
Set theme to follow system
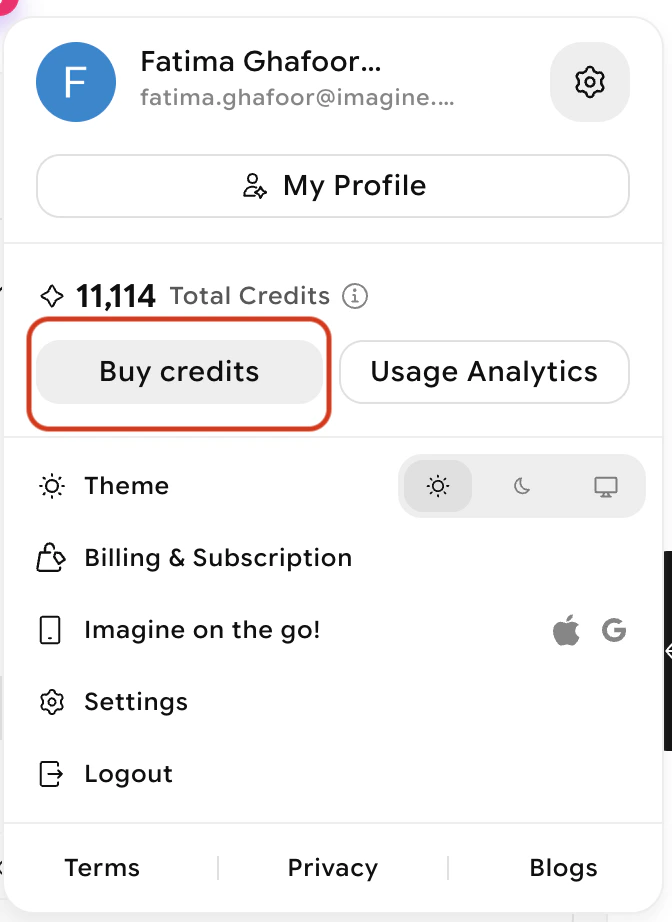604,486
